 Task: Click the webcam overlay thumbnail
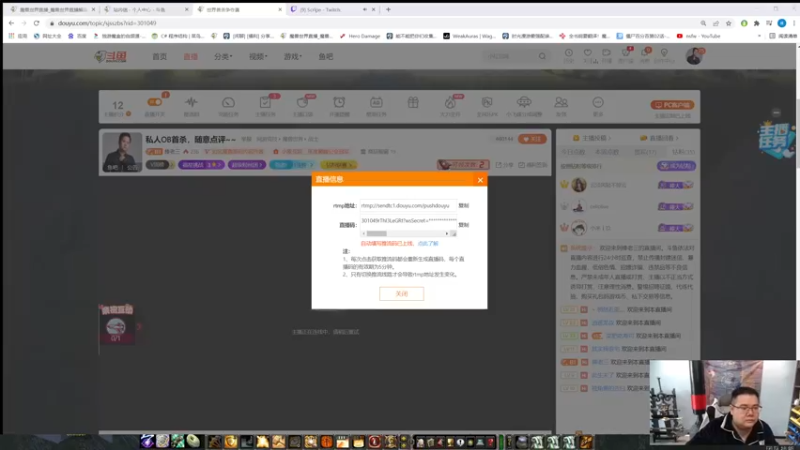tap(724, 403)
